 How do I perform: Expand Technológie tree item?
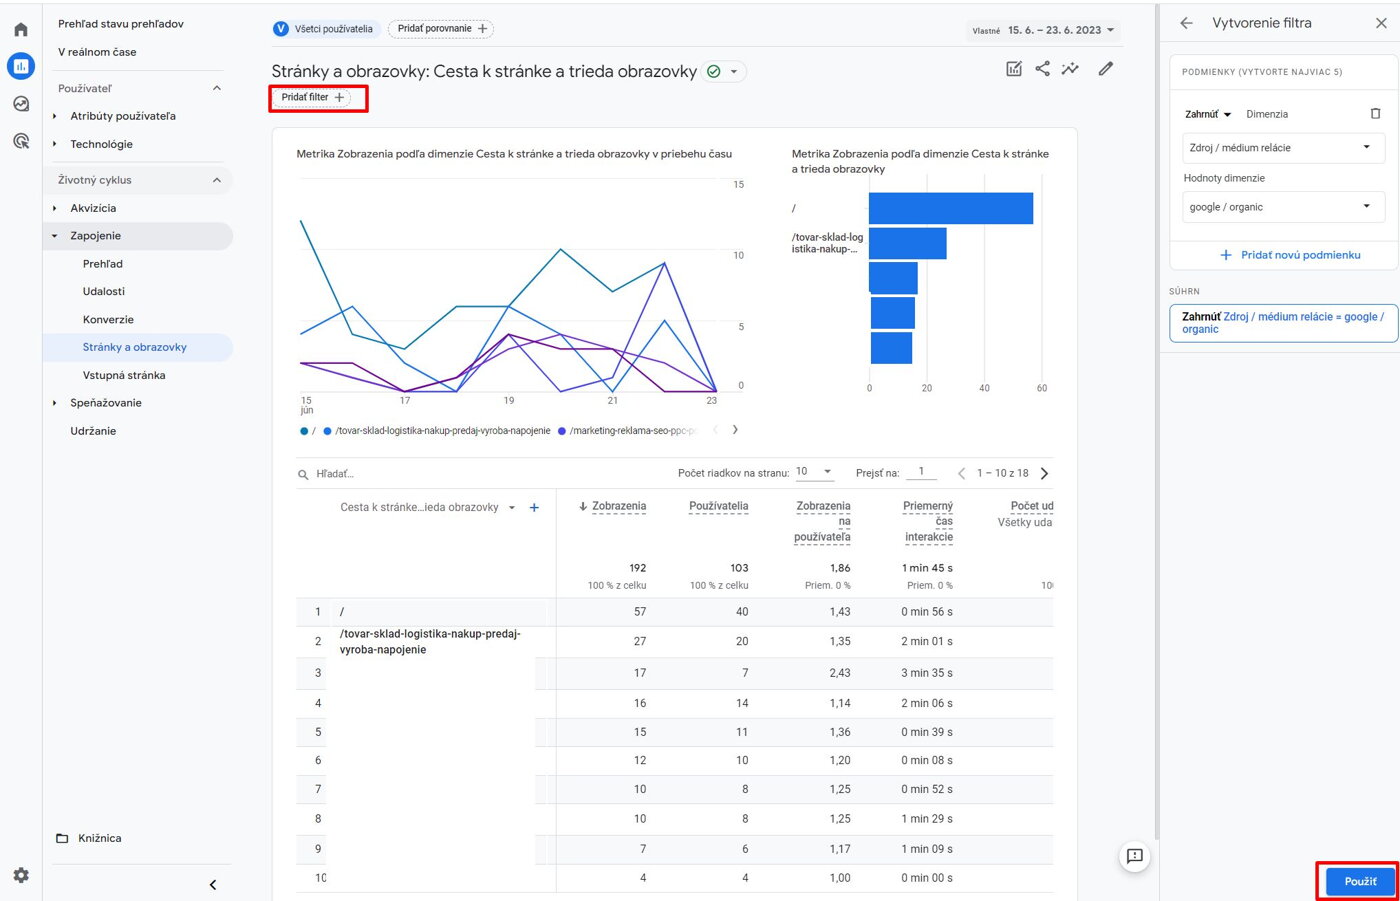point(55,144)
